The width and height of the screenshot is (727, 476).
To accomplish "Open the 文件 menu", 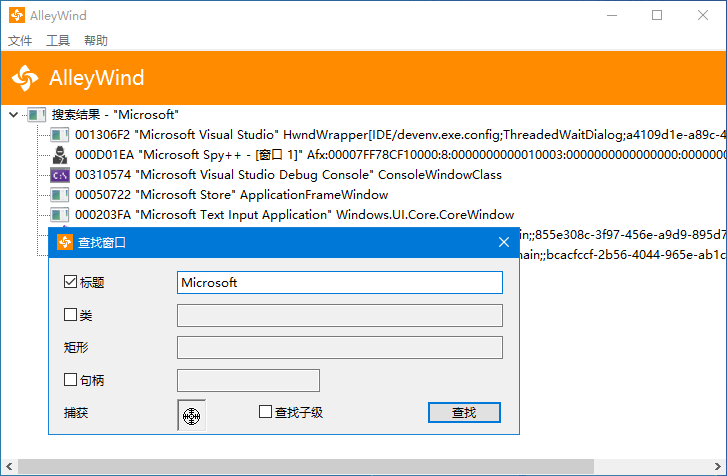I will (20, 41).
